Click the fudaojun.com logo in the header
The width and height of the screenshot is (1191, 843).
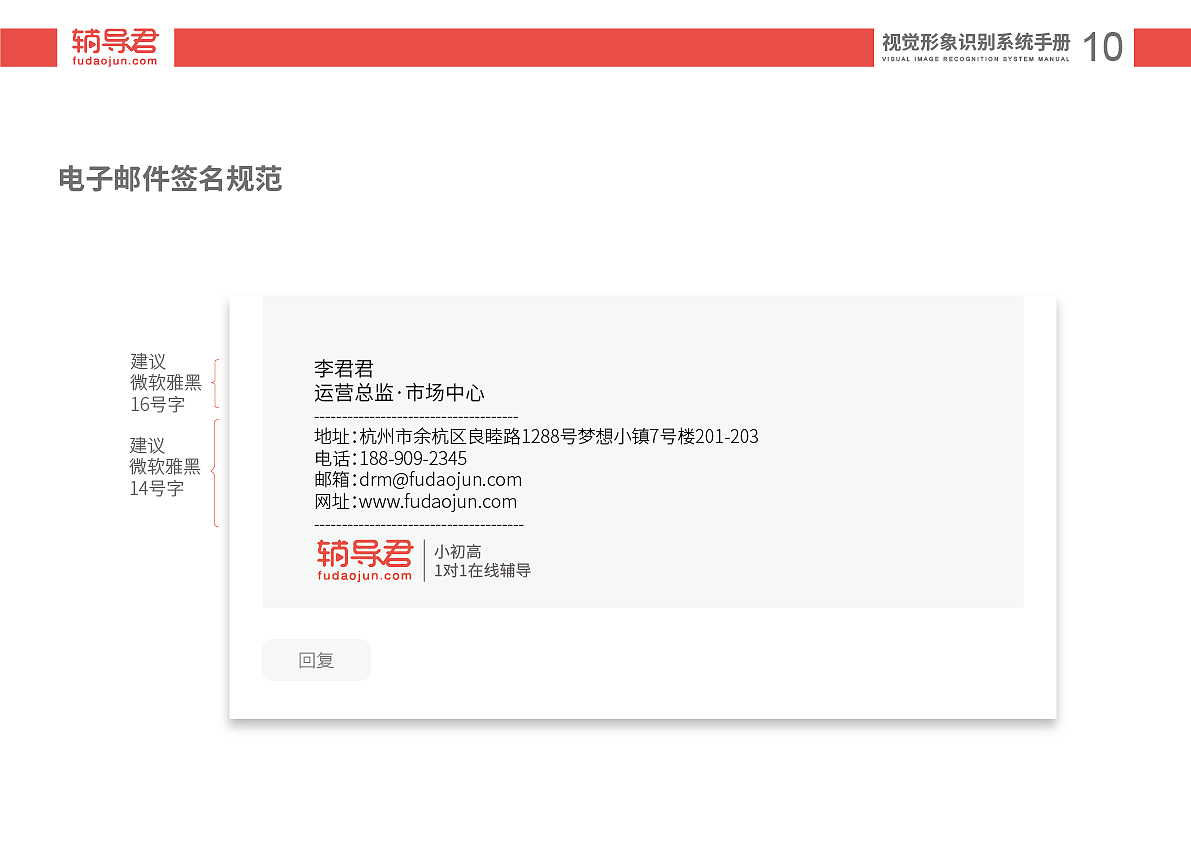point(115,47)
